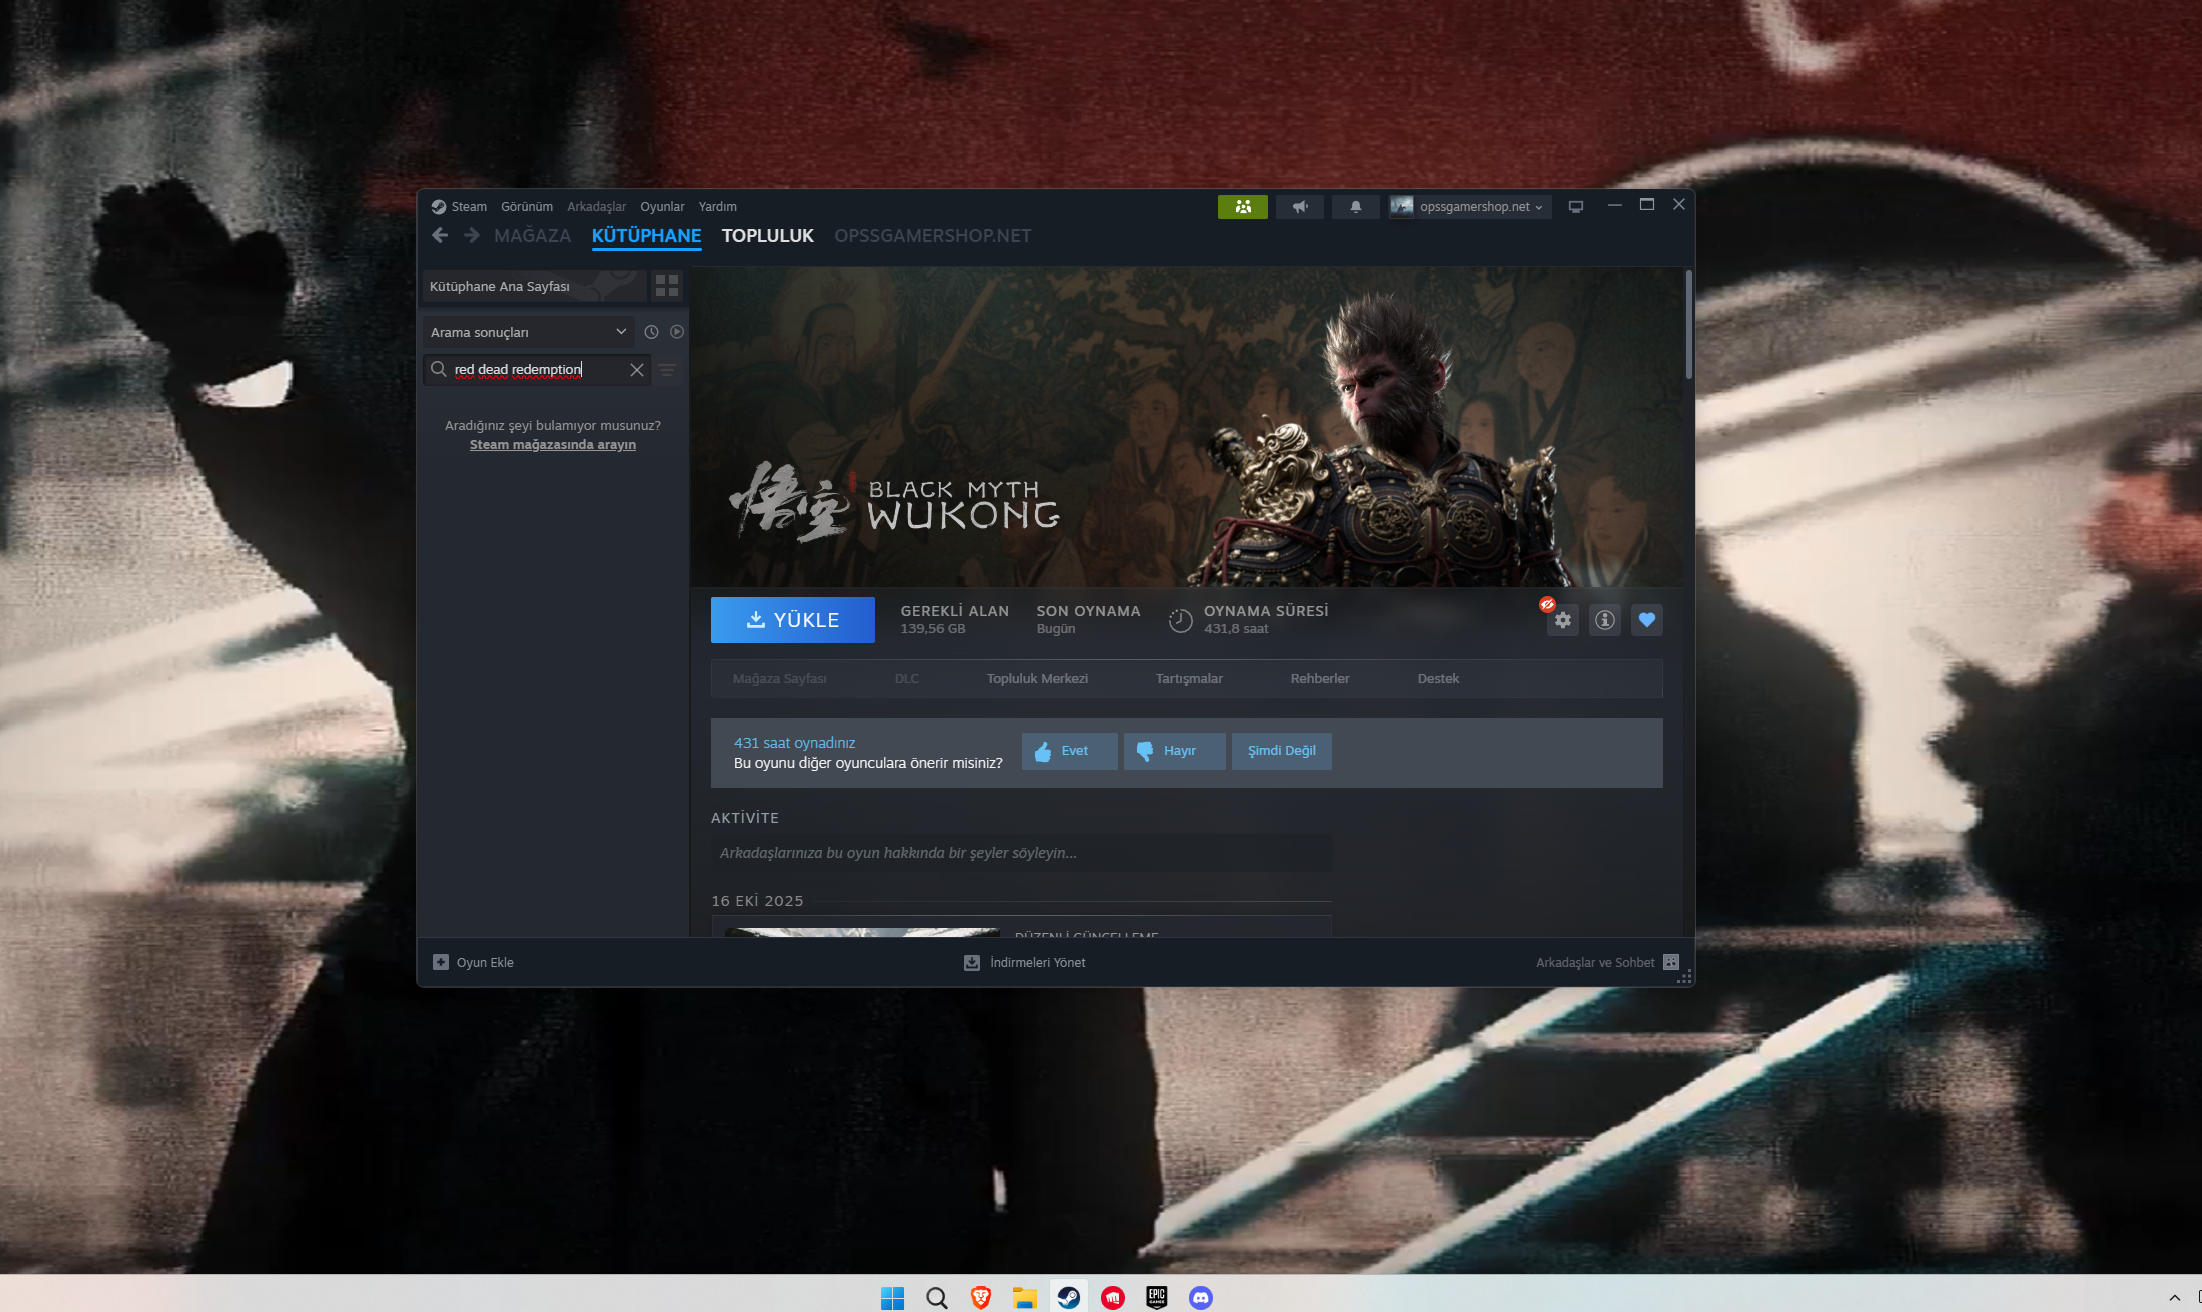Go back with the left arrow

pos(440,235)
